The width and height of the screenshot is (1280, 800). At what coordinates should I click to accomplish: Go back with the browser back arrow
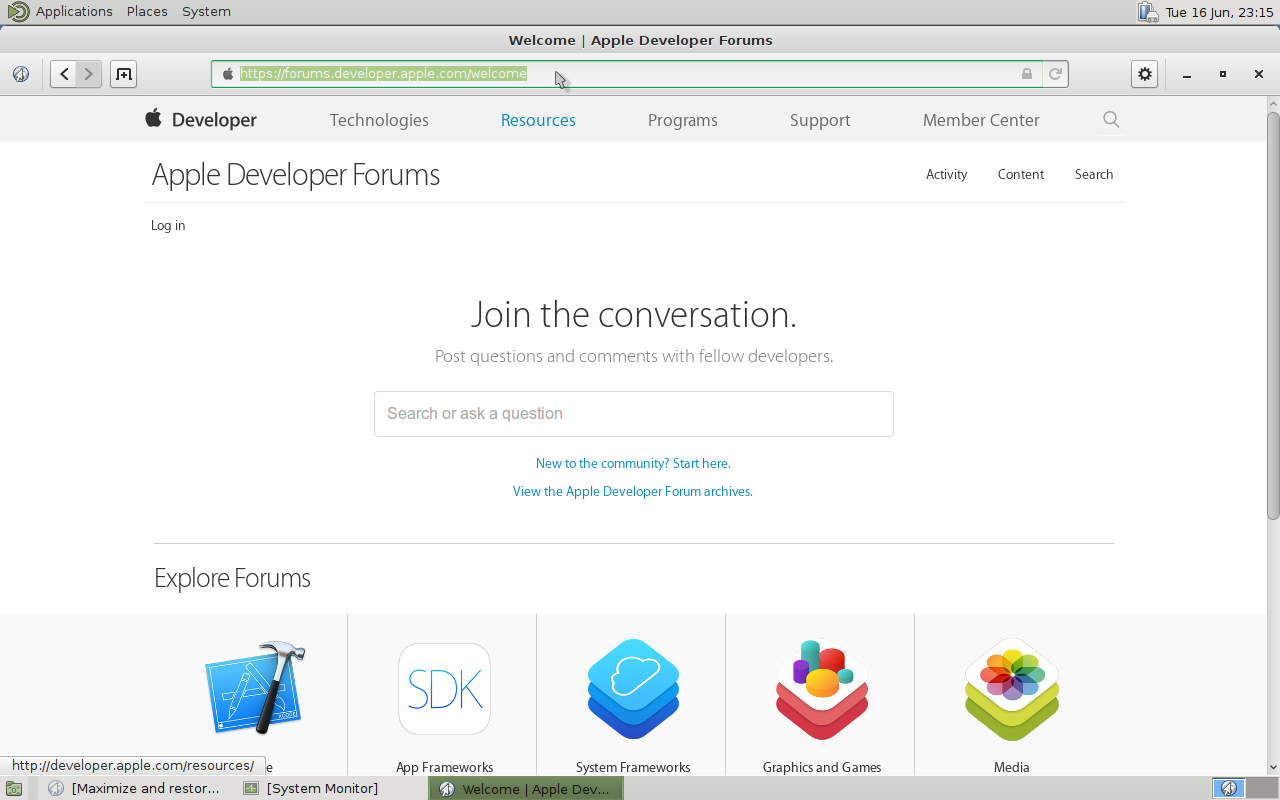click(63, 74)
